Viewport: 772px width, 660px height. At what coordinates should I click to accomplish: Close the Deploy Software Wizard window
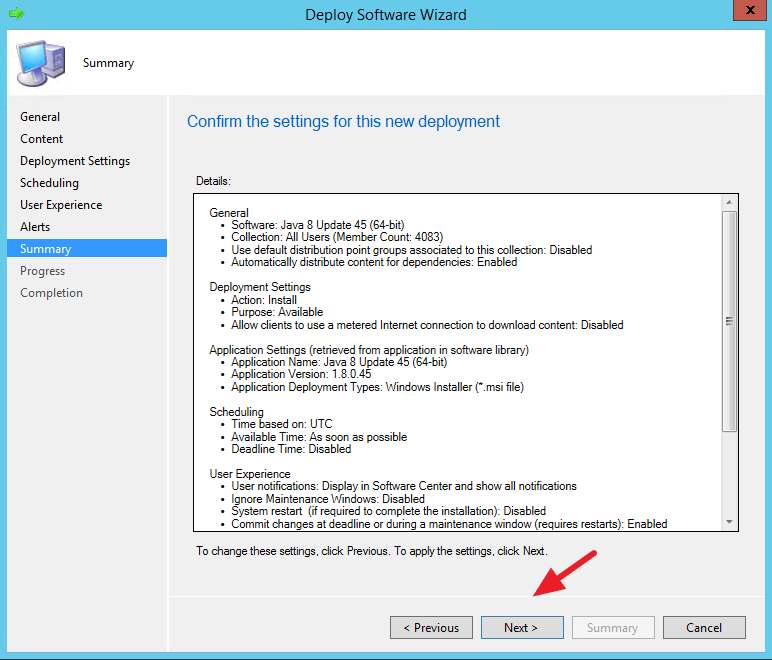(750, 10)
